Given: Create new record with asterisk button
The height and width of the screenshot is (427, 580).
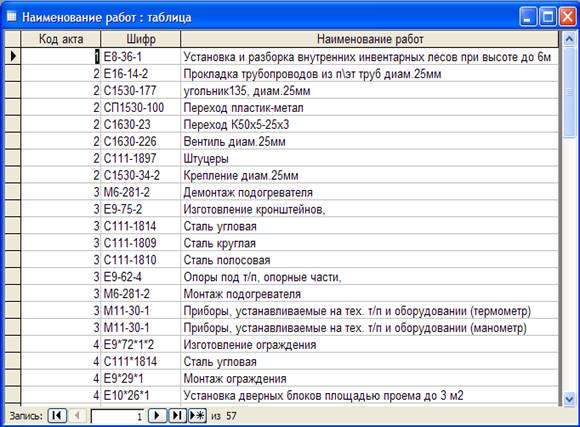Looking at the screenshot, I should point(197,415).
